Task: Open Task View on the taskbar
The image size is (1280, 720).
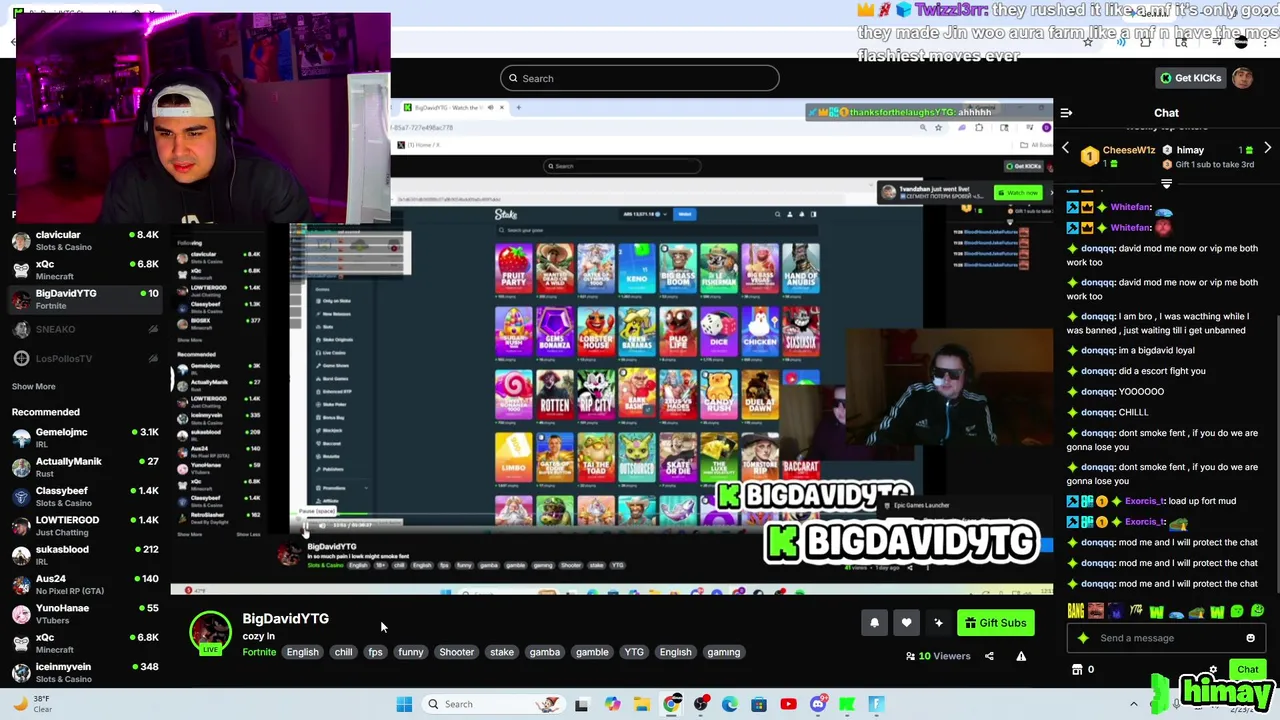Action: point(581,704)
